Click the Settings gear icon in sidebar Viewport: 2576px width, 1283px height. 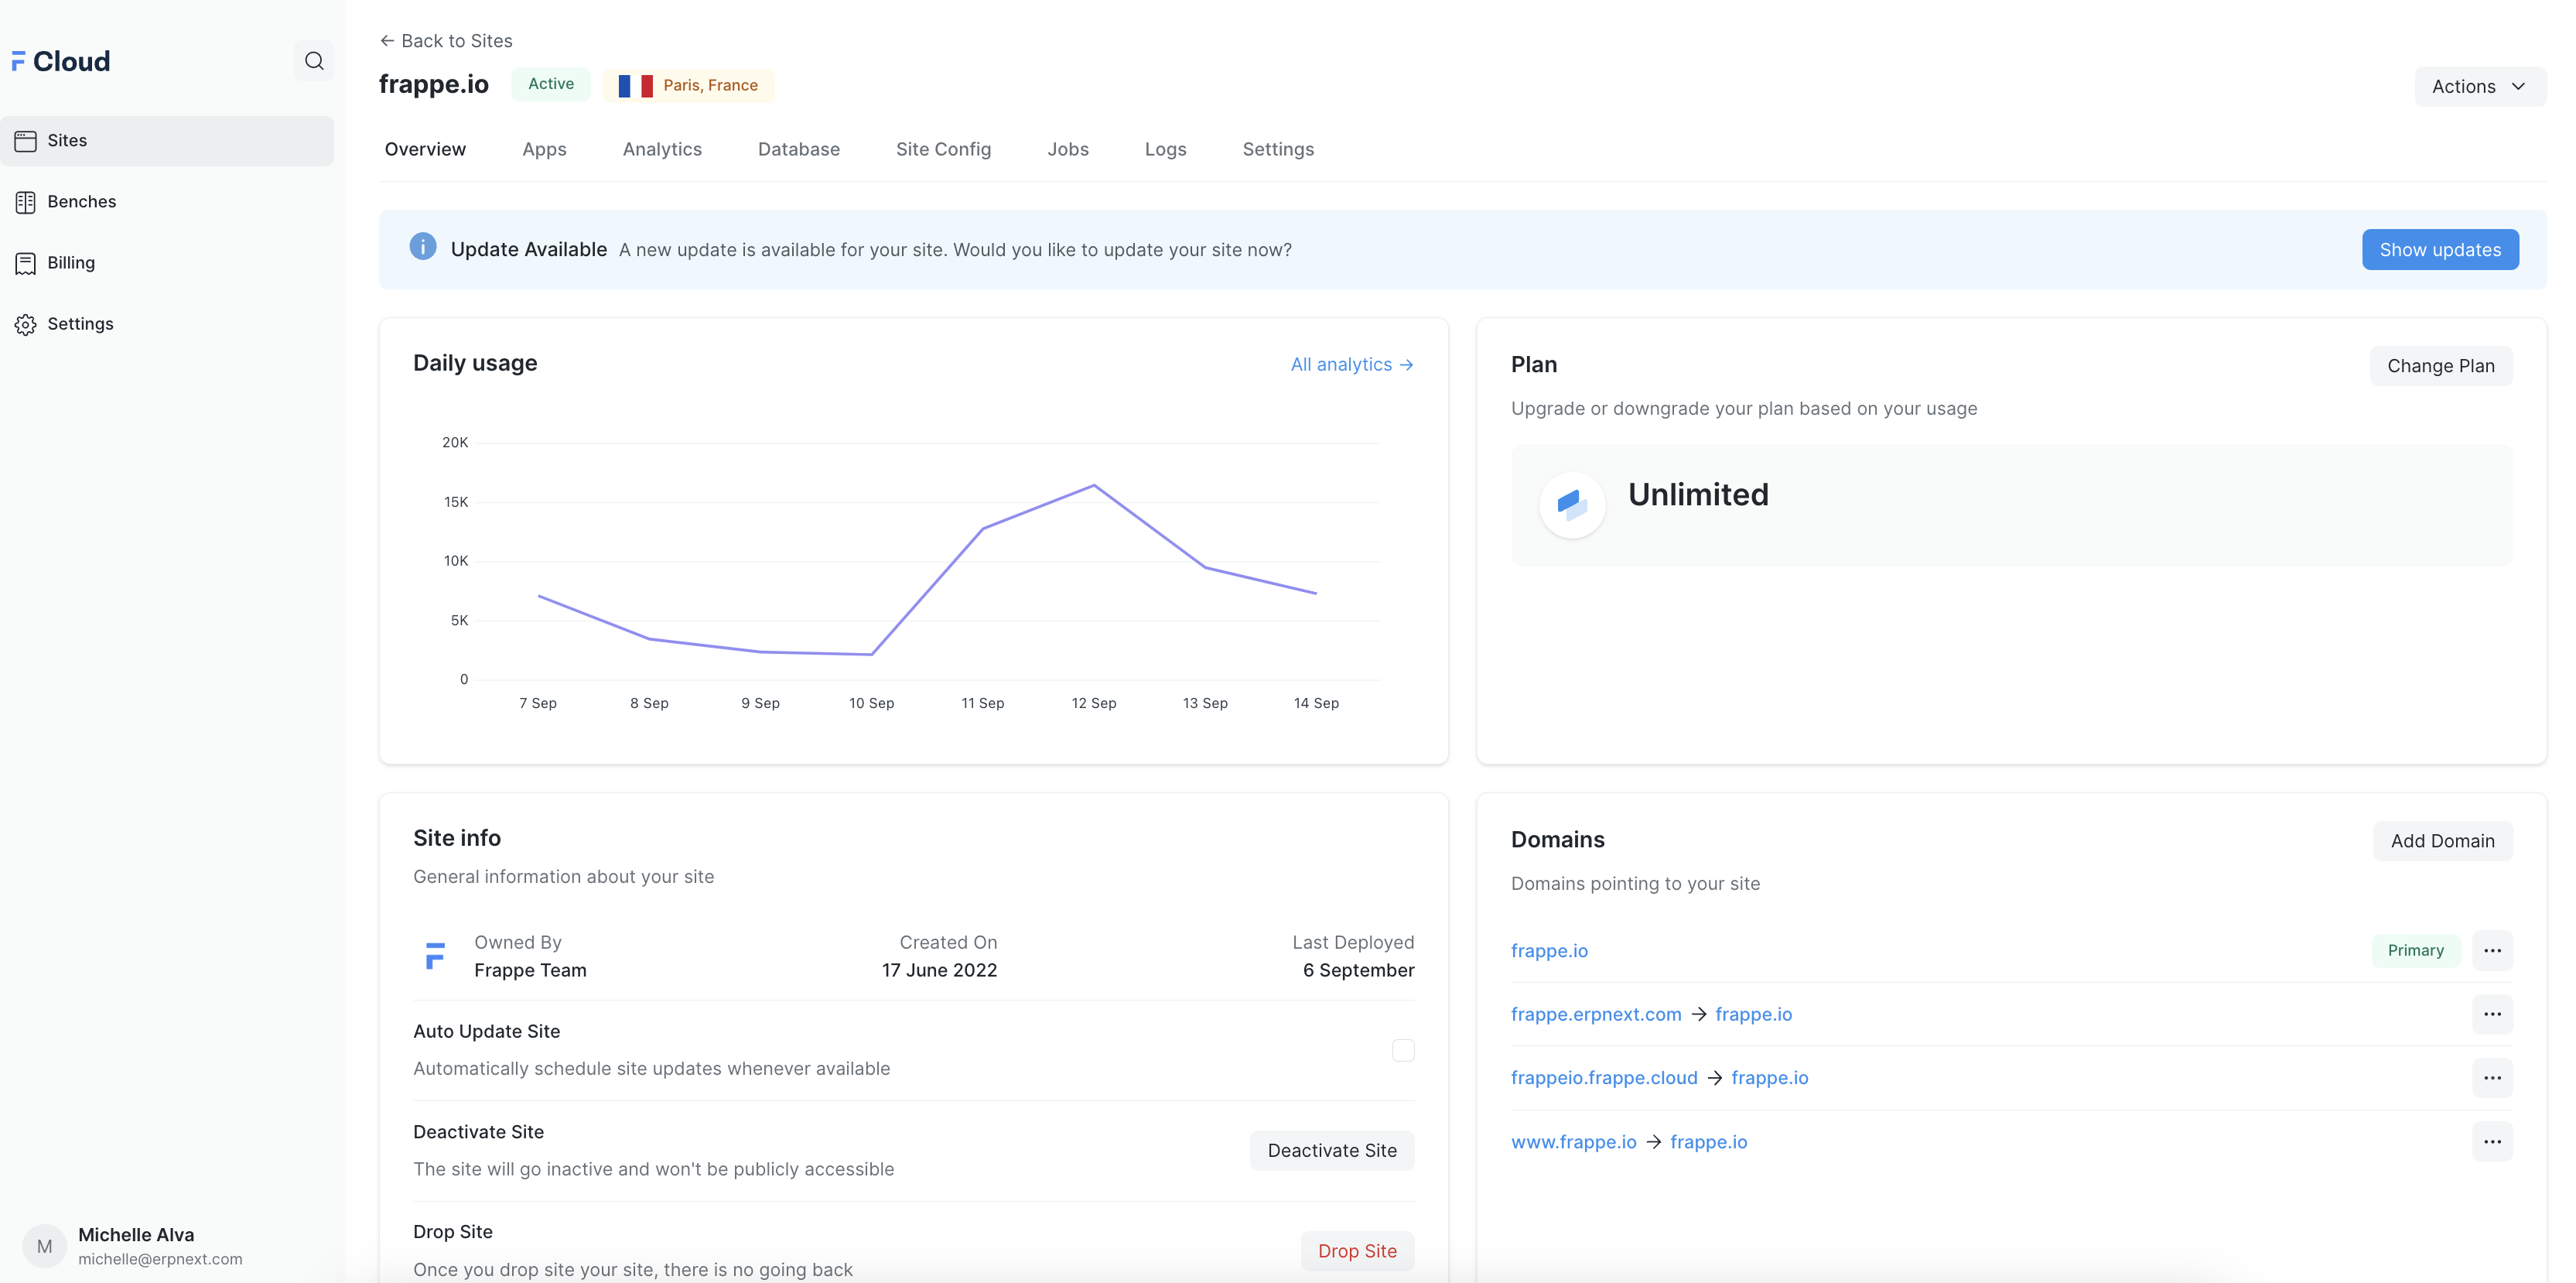(x=26, y=324)
